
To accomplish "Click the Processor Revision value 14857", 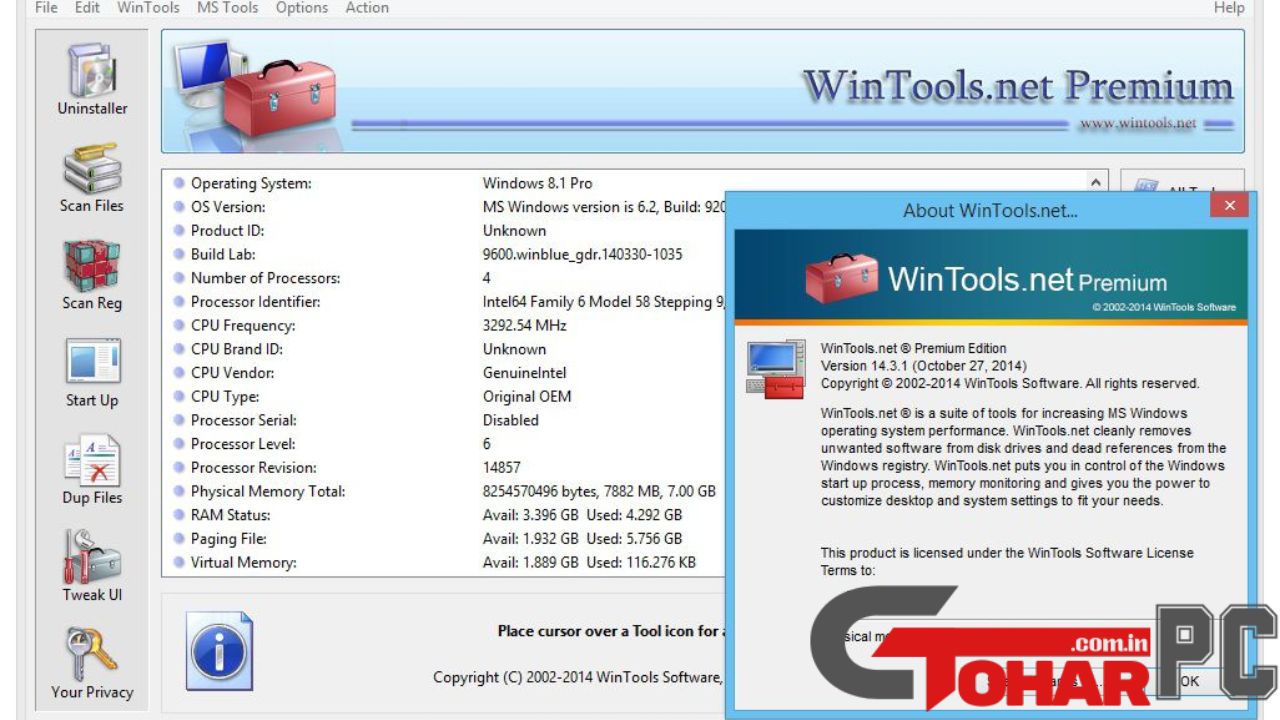I will [x=501, y=468].
